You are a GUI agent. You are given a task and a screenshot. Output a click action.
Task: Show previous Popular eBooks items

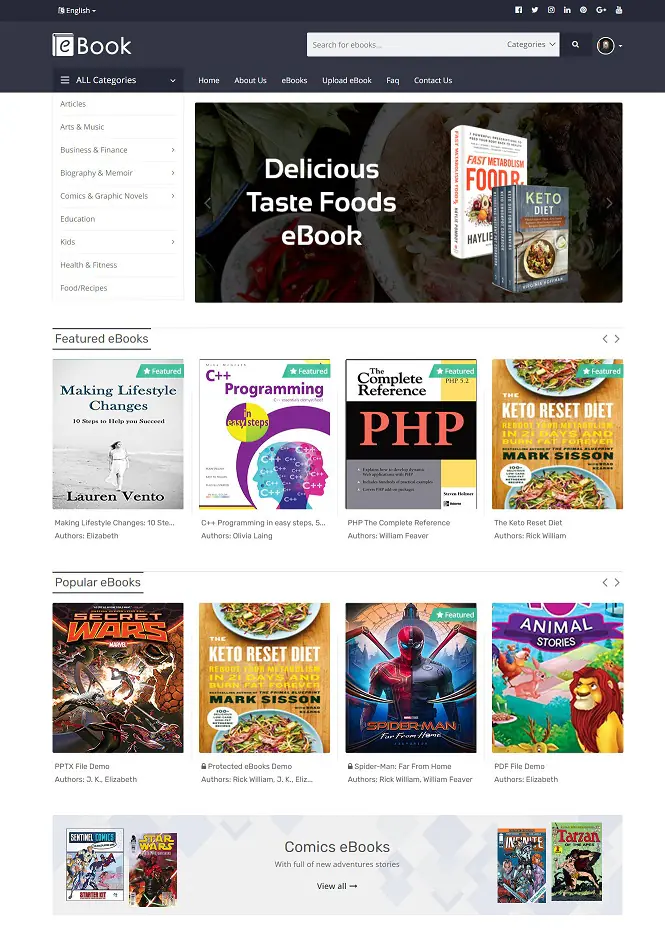(605, 582)
